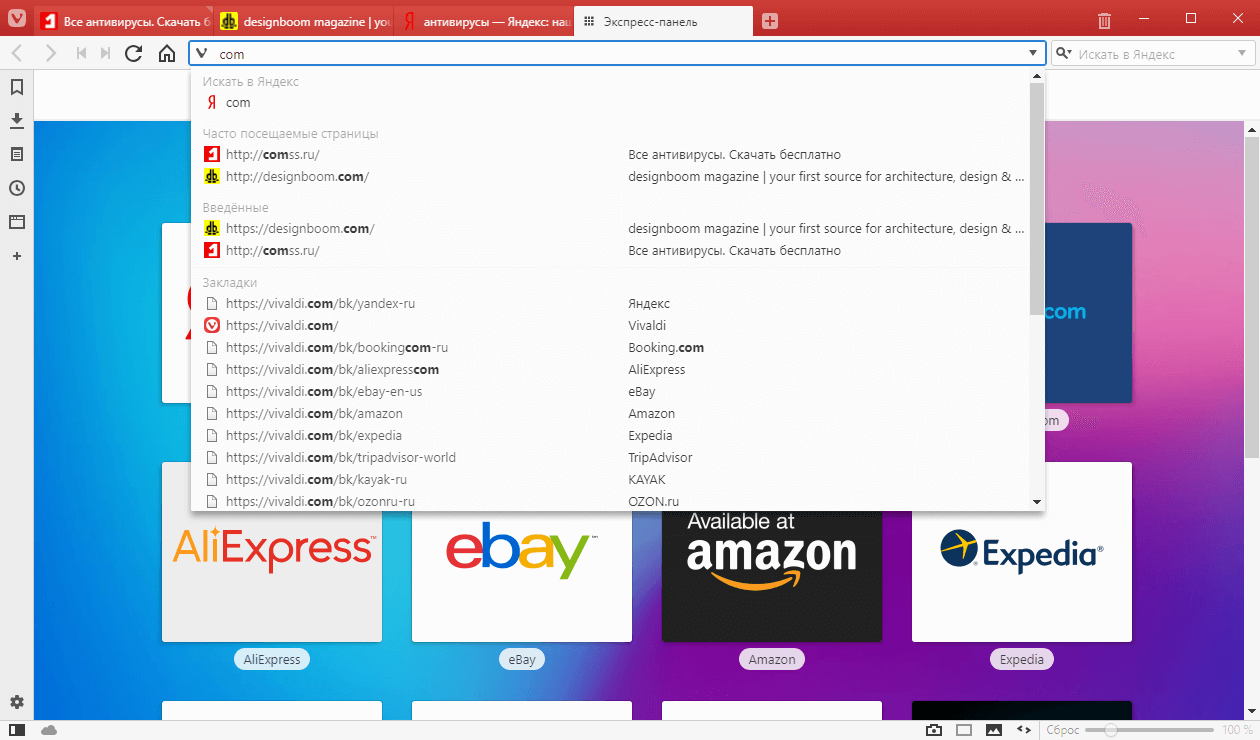The image size is (1260, 740).
Task: Click the AliExpress label below thumbnail
Action: click(272, 659)
